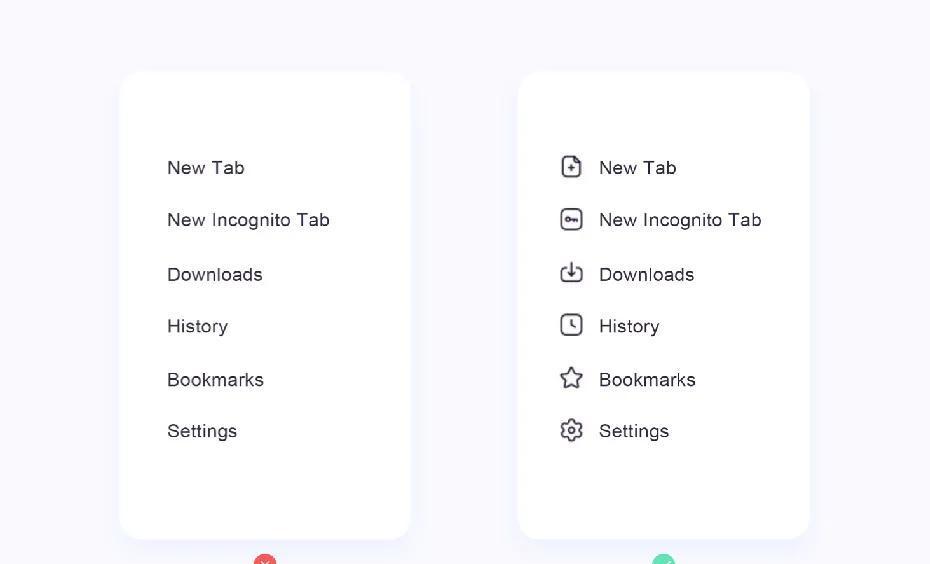Click the History clock icon
This screenshot has height=564, width=930.
pos(571,325)
